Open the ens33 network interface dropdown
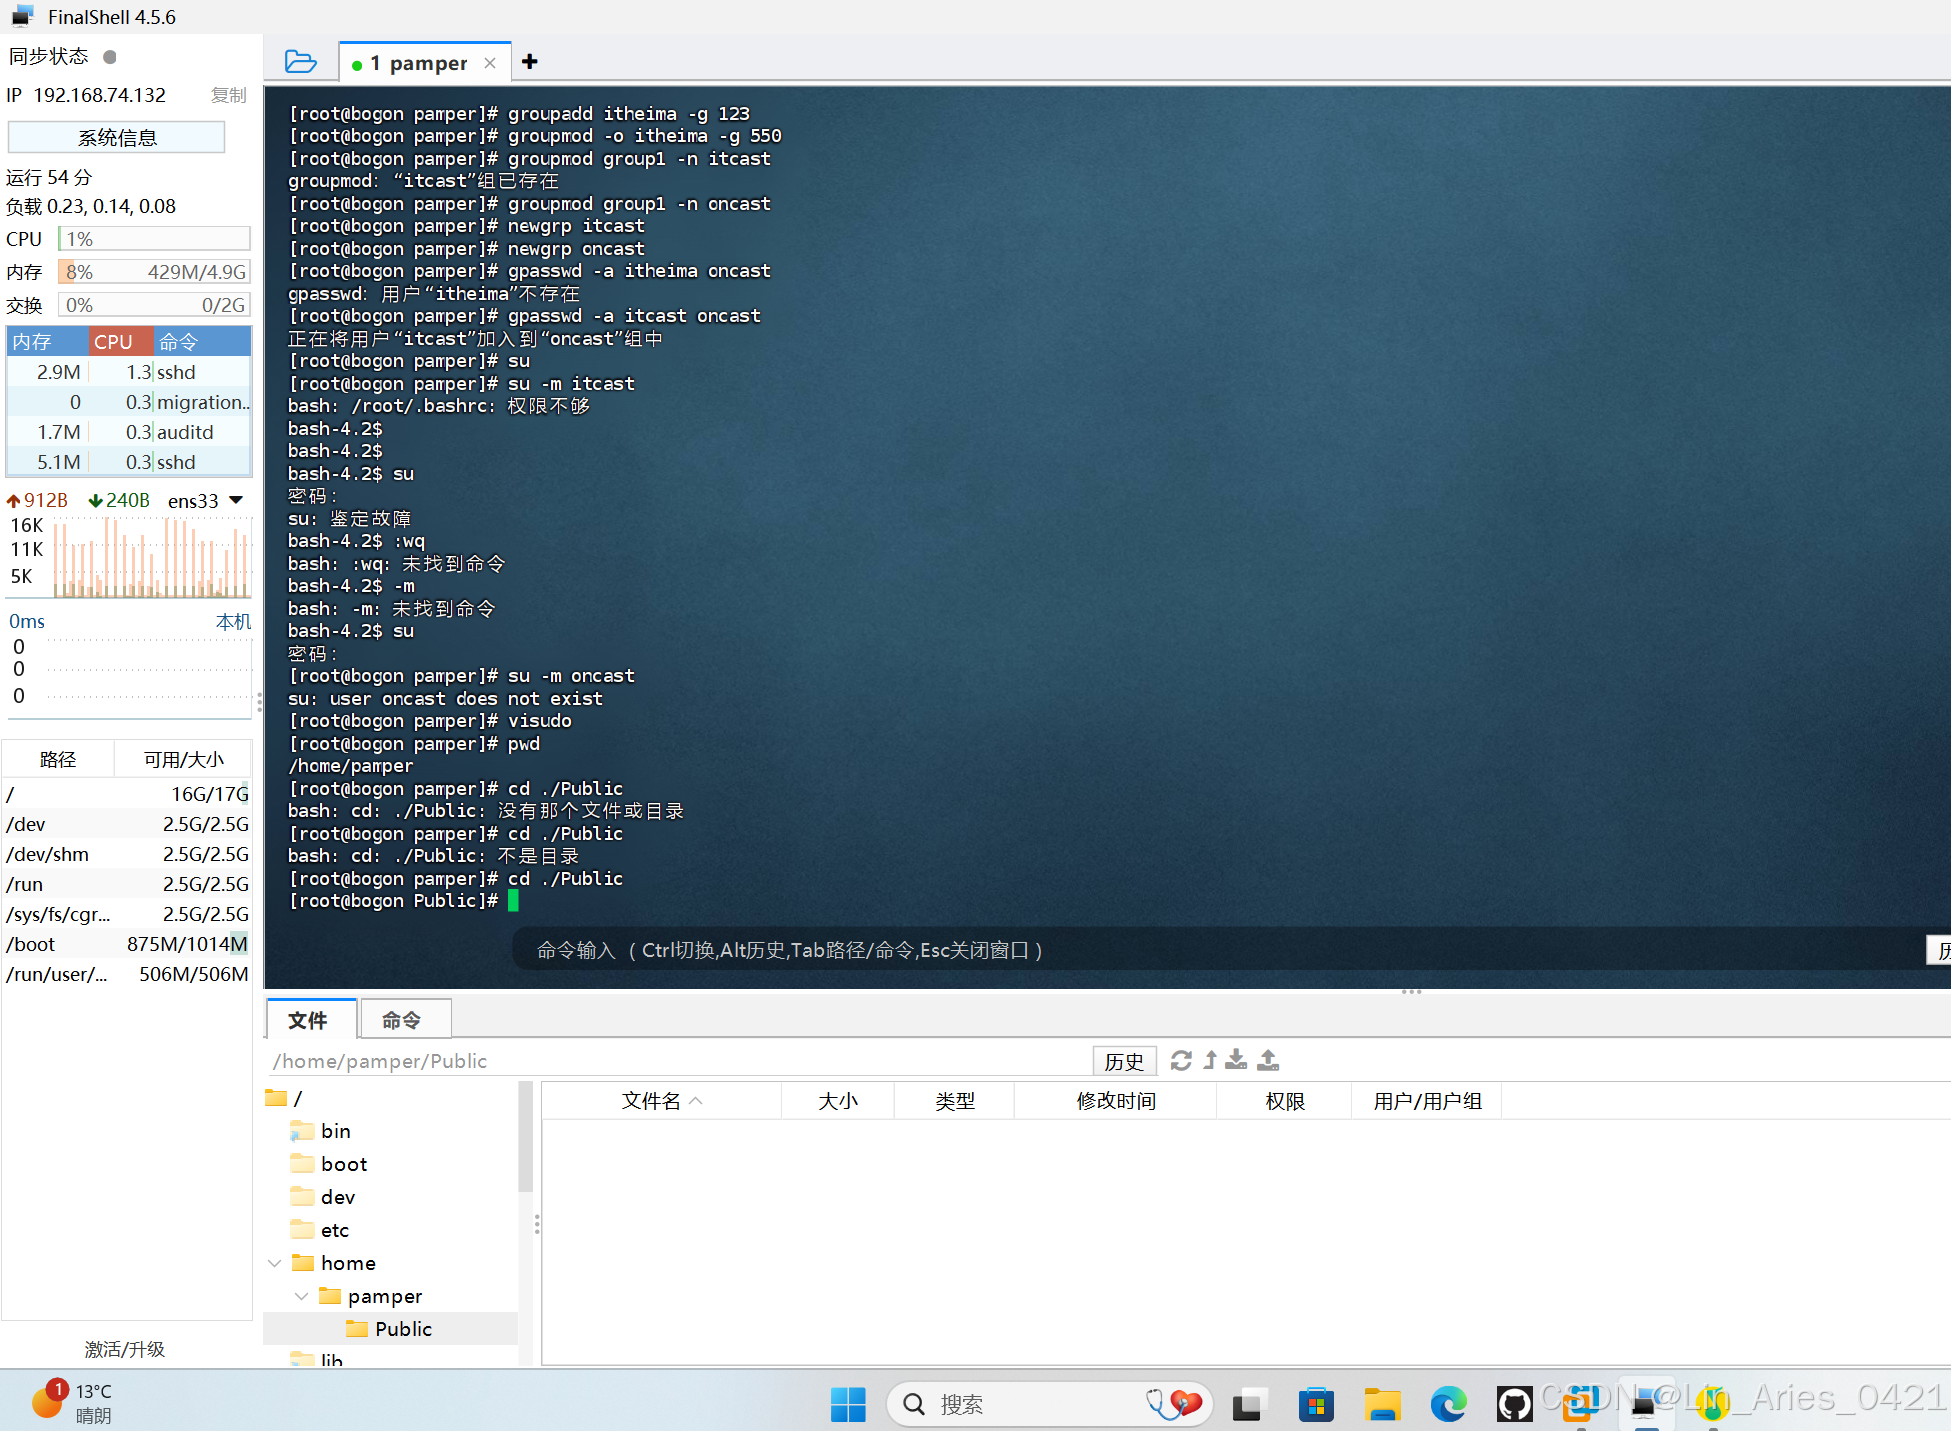Image resolution: width=1951 pixels, height=1431 pixels. (236, 500)
